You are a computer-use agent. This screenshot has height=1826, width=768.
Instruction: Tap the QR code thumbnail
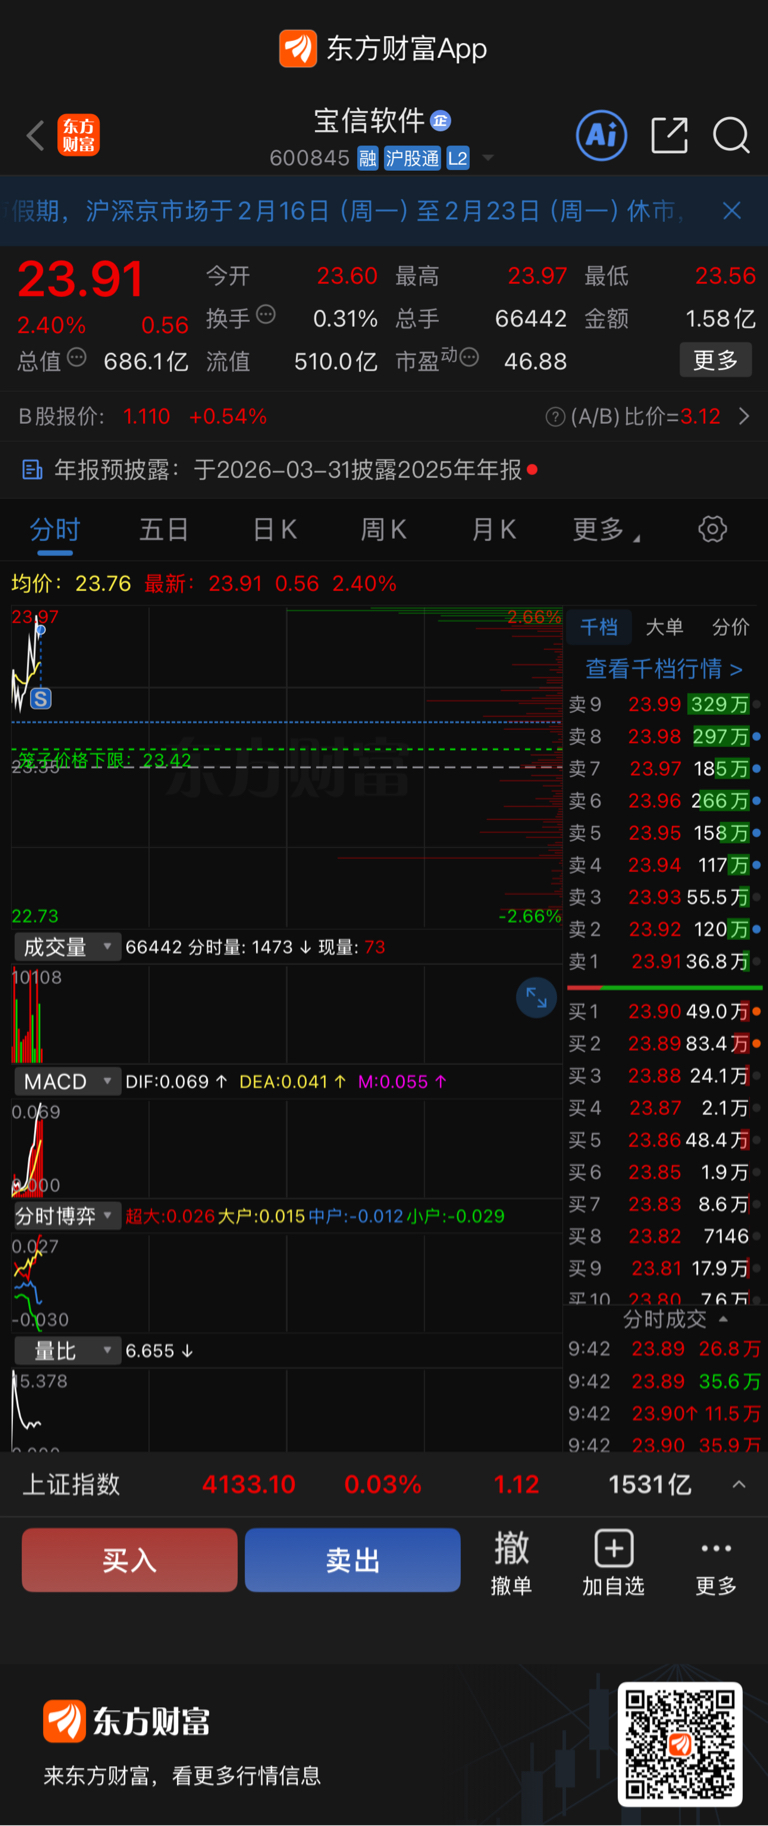pyautogui.click(x=680, y=1744)
